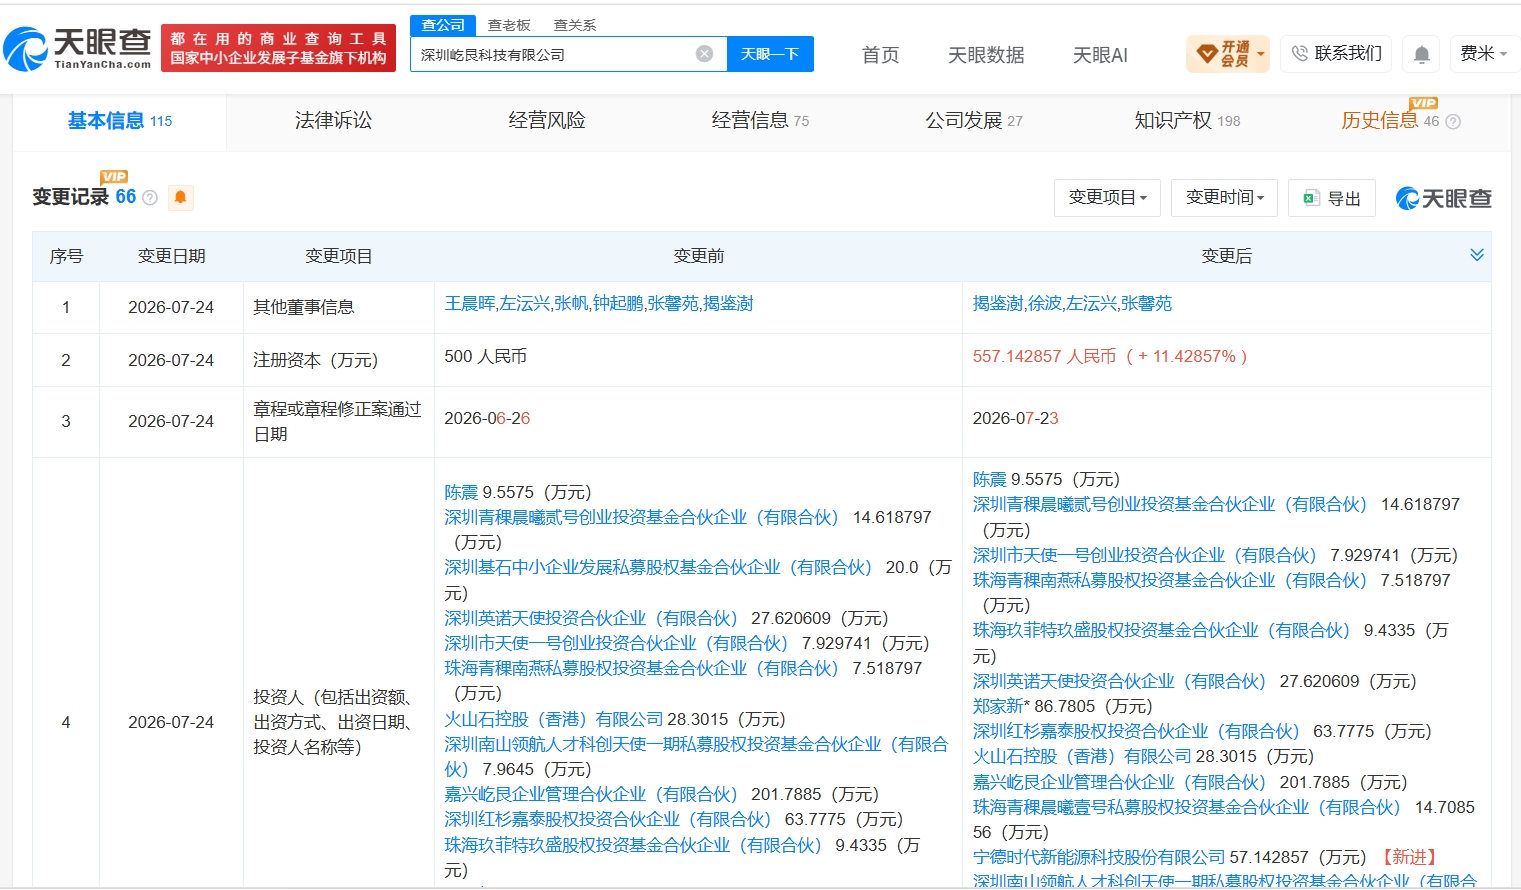1521x890 pixels.
Task: Click the 变更日期 column header
Action: 171,256
